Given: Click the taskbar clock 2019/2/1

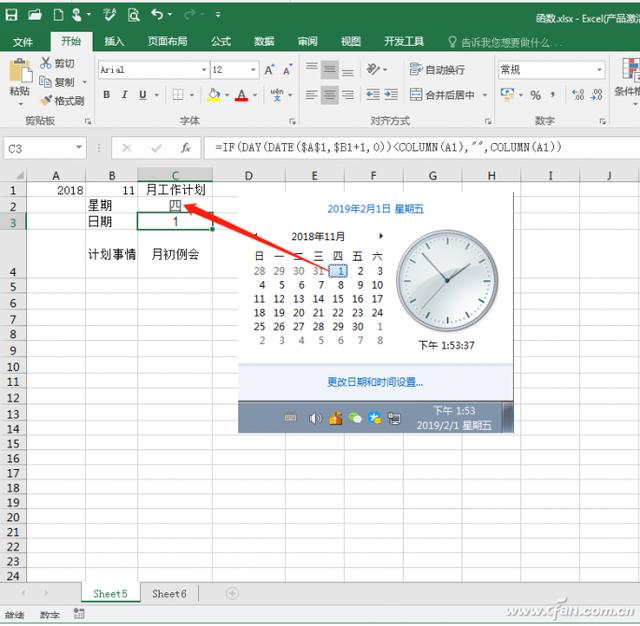Looking at the screenshot, I should coord(454,418).
